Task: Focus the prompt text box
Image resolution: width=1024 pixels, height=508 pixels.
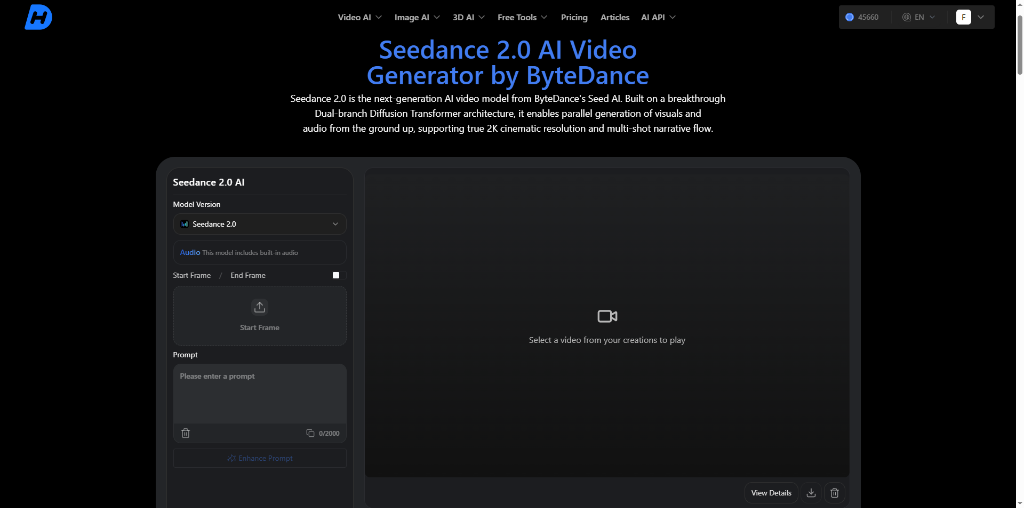Action: click(259, 394)
